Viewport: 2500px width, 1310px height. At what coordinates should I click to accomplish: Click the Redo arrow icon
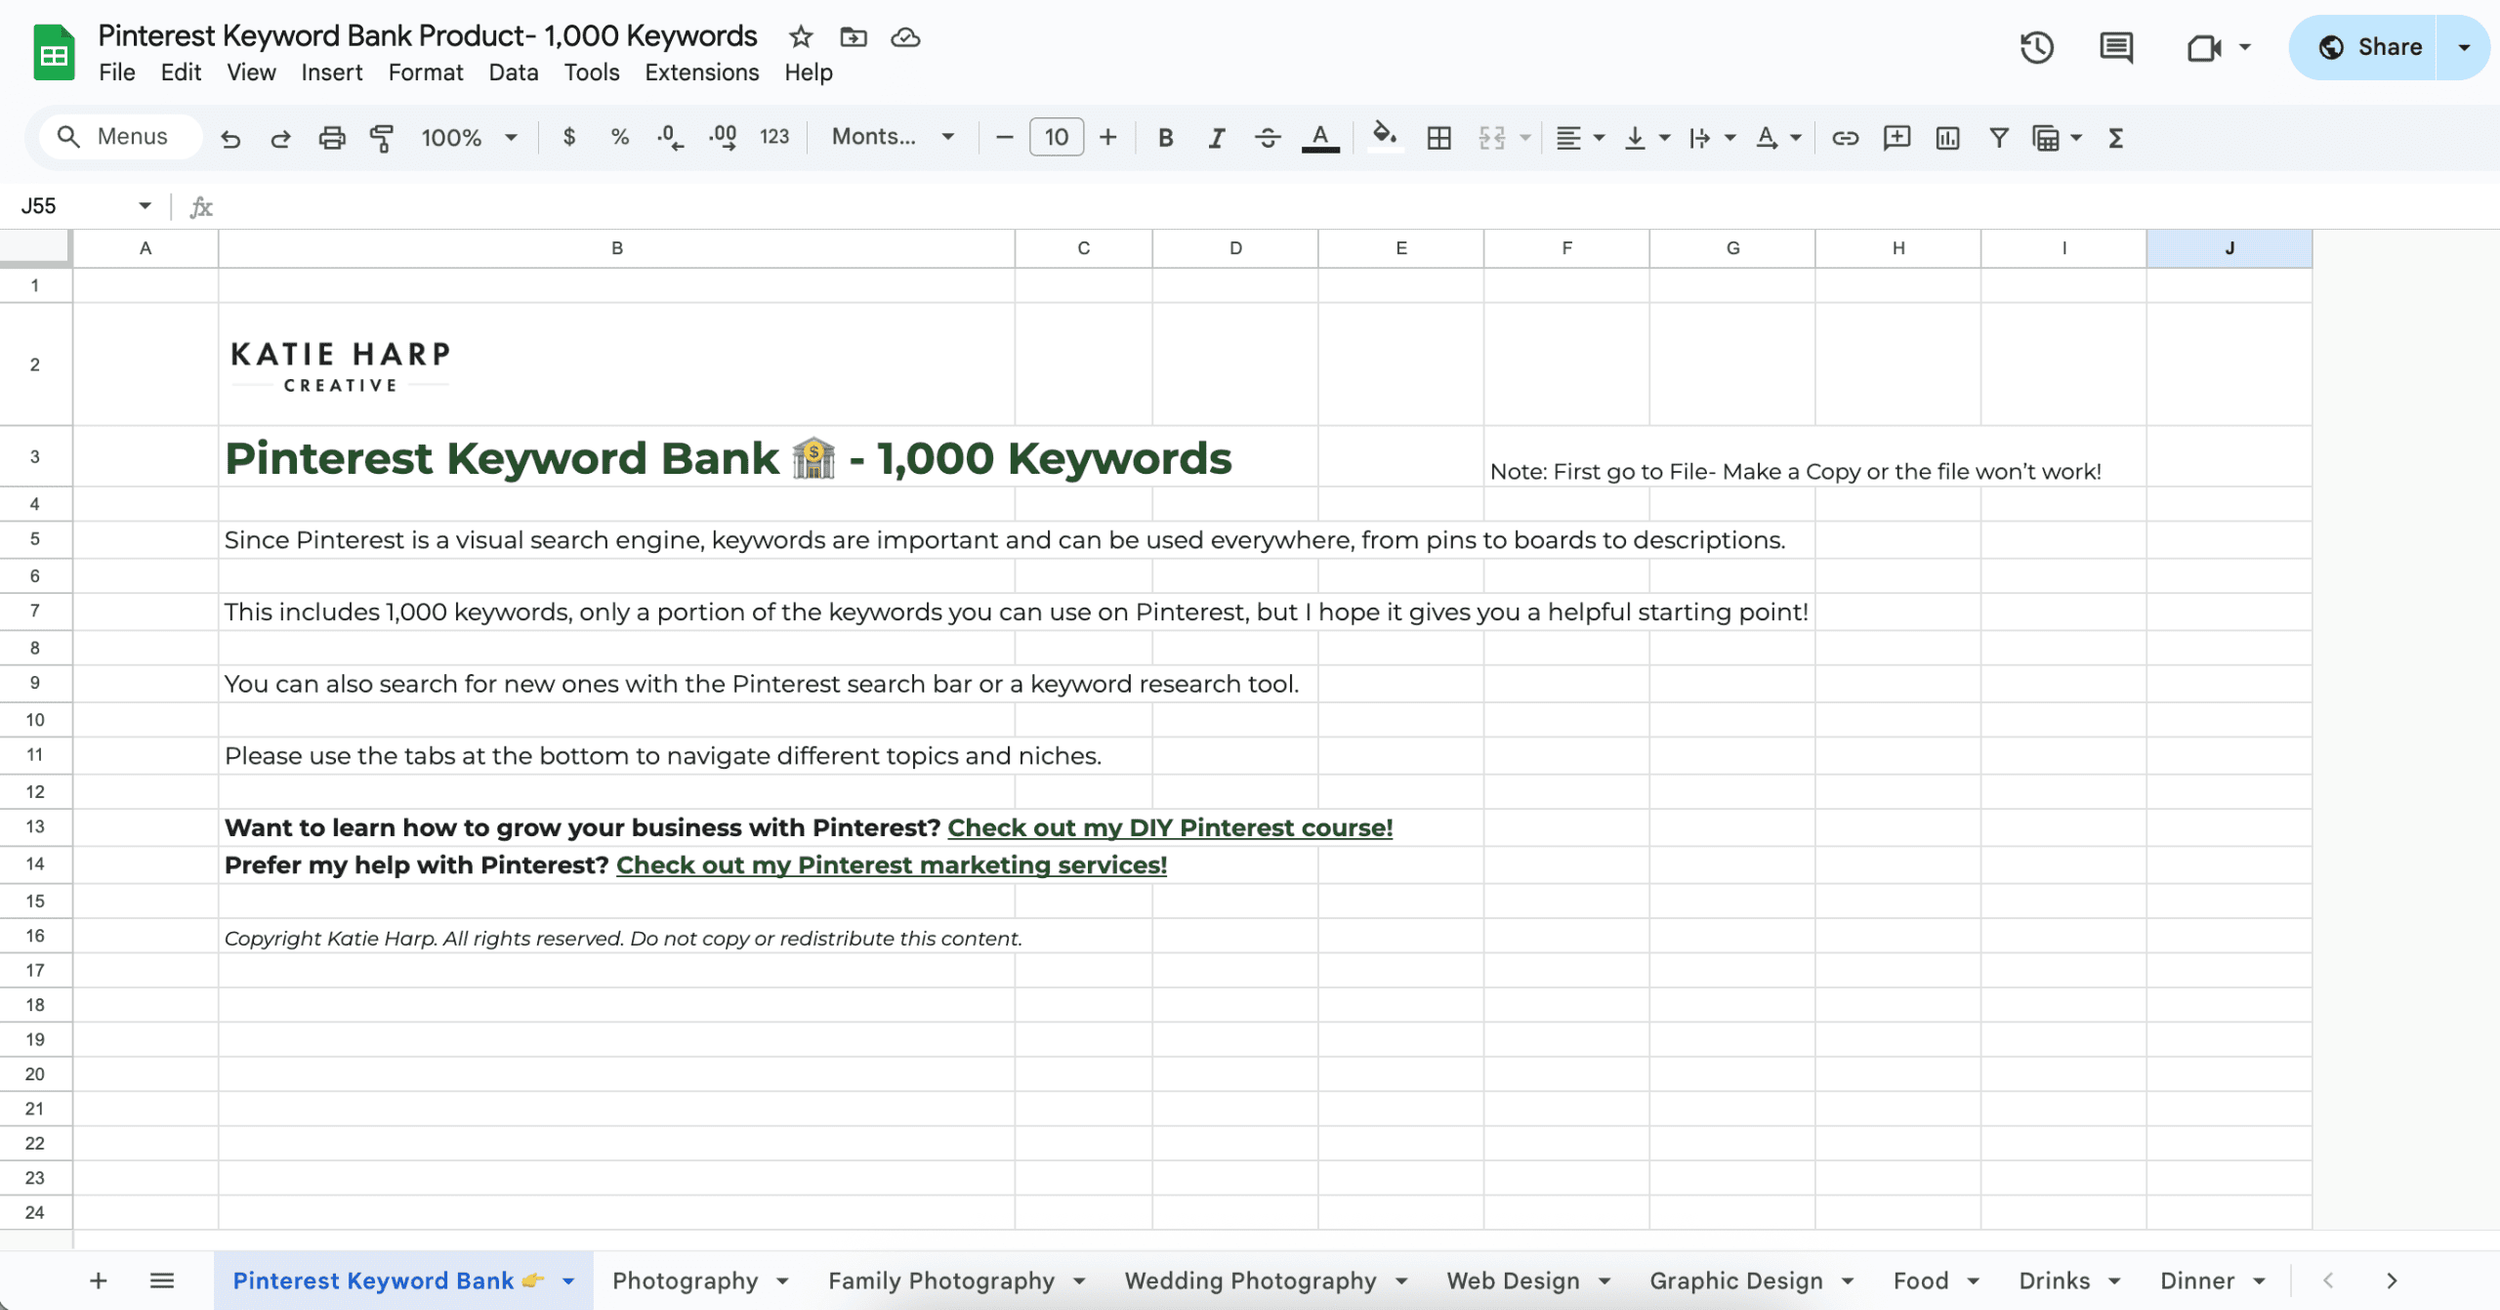pos(280,138)
